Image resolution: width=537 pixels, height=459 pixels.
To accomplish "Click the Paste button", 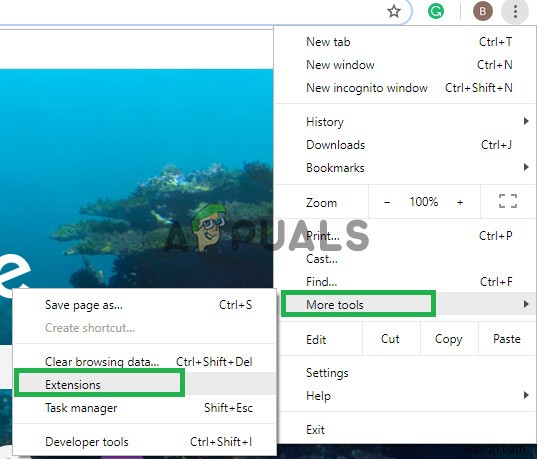I will click(x=507, y=339).
